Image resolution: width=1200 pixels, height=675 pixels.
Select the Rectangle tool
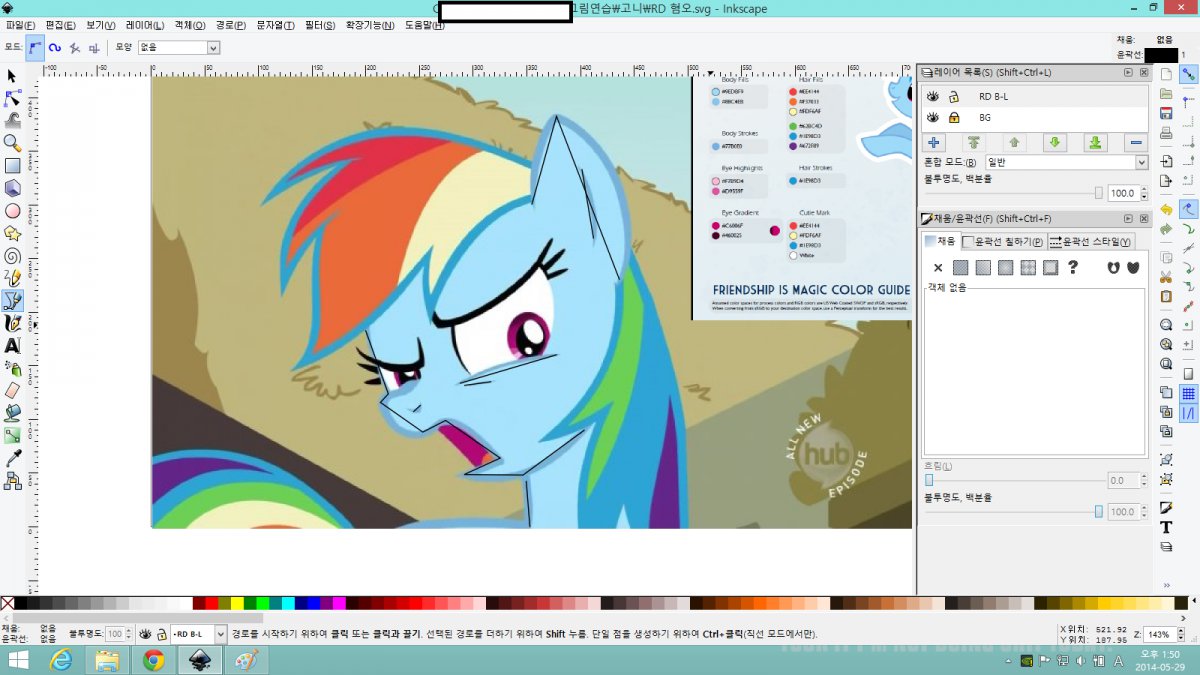(12, 166)
